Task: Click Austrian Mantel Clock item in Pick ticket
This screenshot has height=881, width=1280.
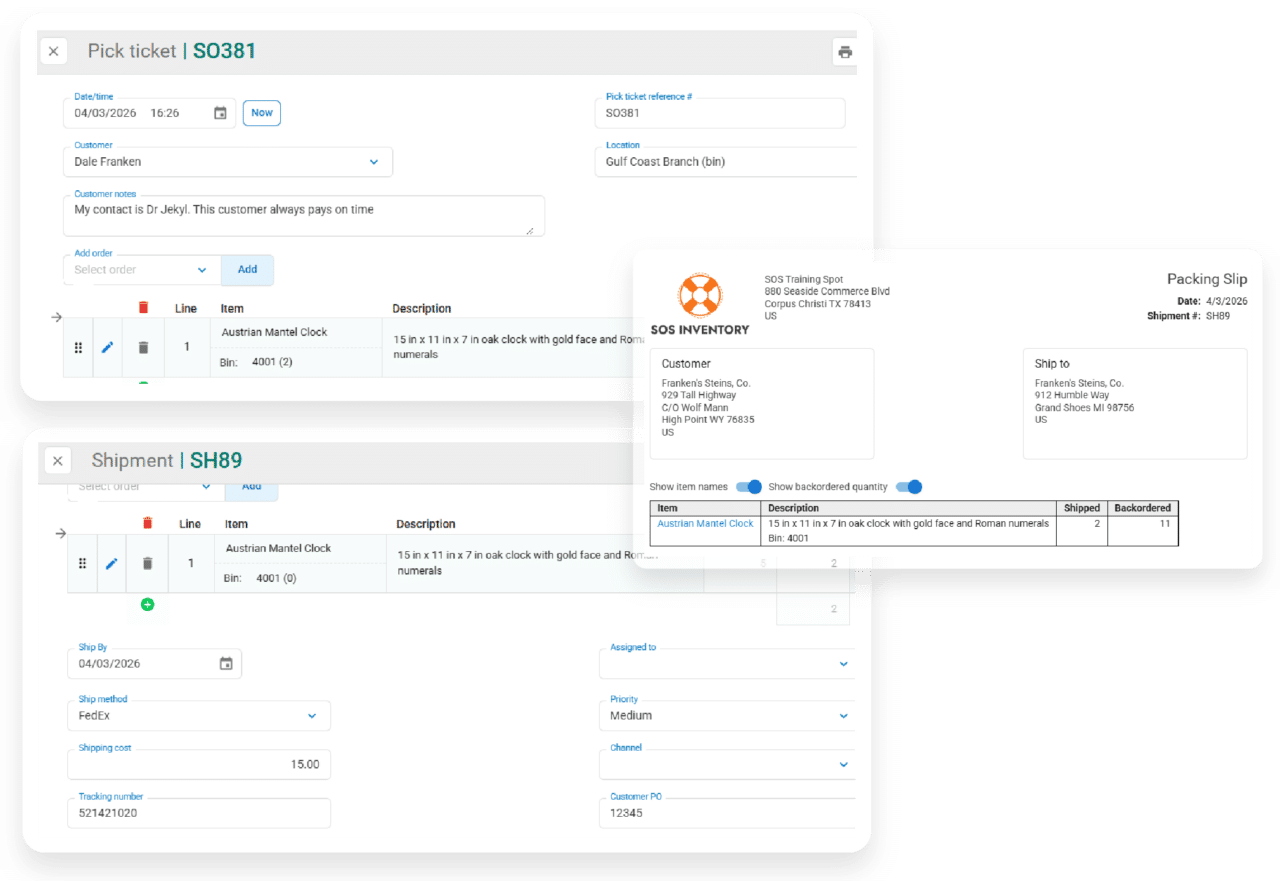Action: 275,333
